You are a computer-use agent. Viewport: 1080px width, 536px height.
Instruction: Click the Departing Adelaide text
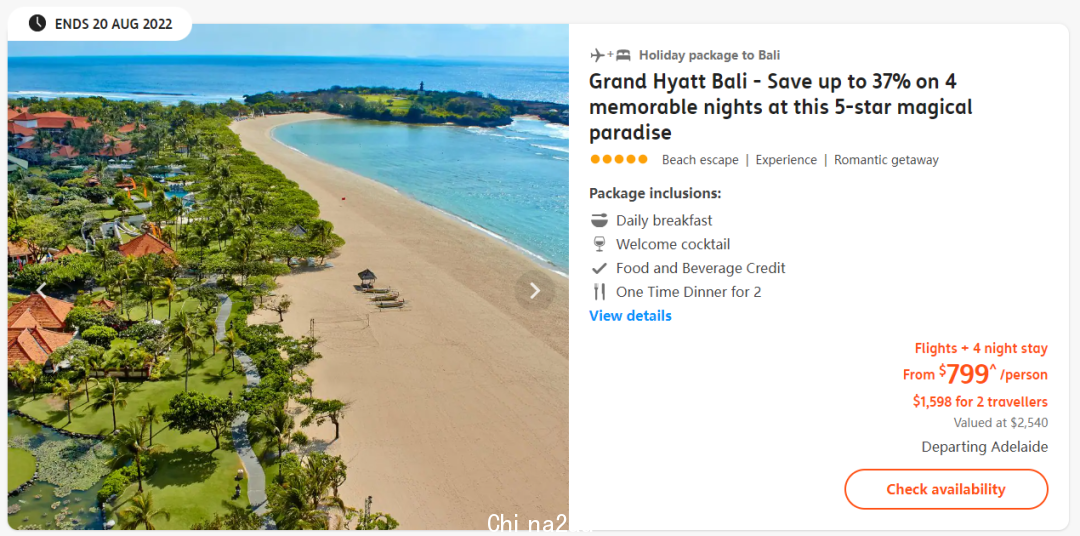[x=984, y=447]
